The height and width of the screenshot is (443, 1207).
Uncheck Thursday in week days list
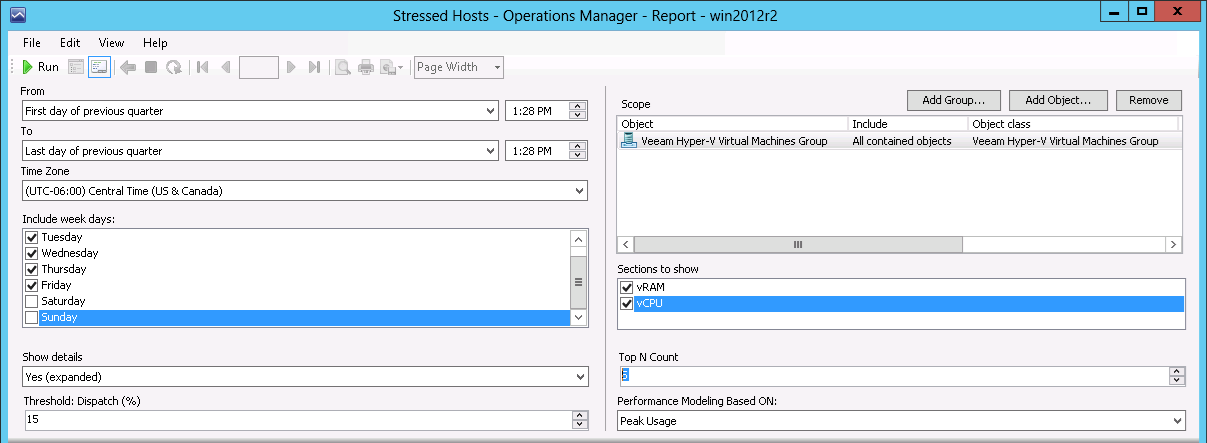coord(31,269)
